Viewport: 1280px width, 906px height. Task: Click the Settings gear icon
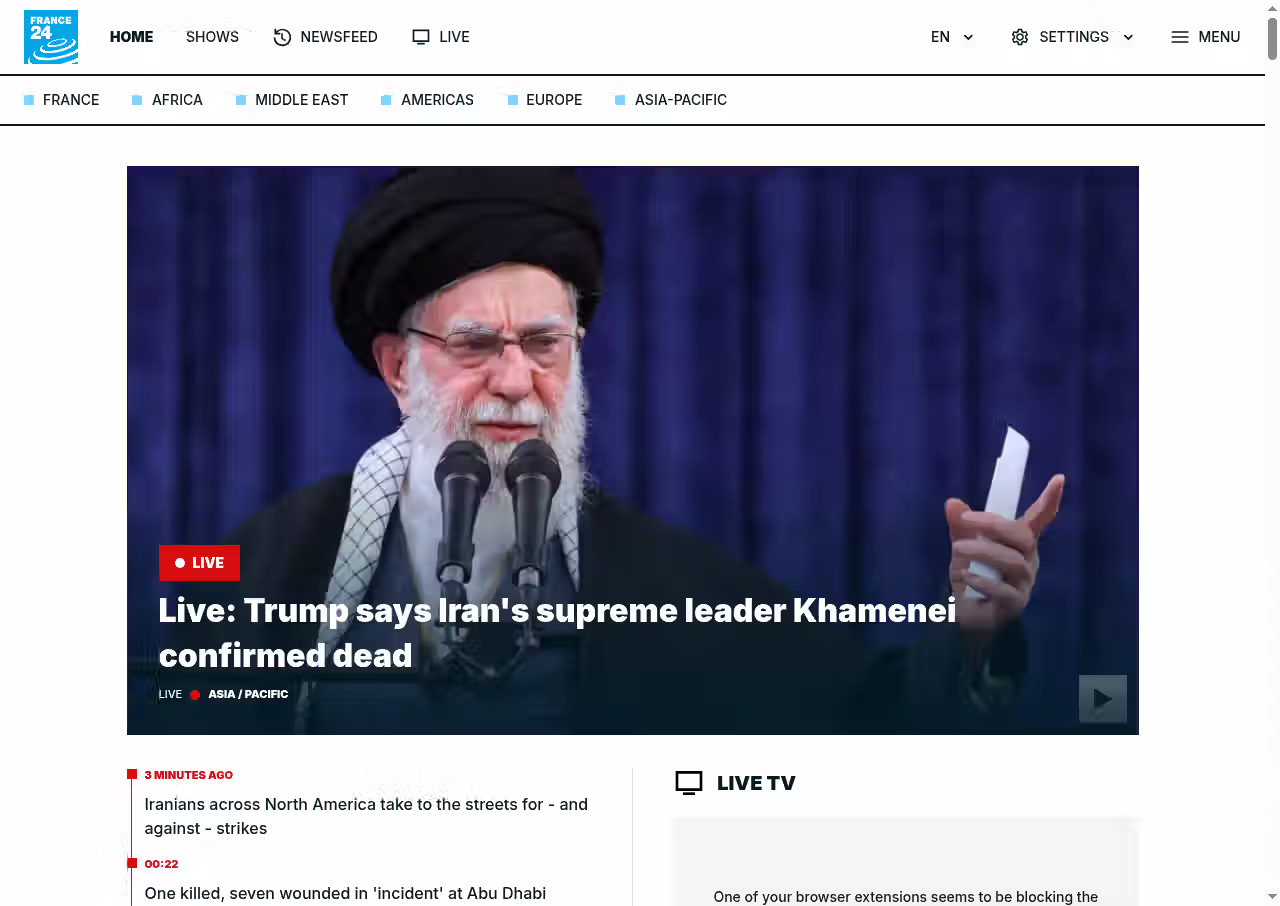pyautogui.click(x=1020, y=37)
